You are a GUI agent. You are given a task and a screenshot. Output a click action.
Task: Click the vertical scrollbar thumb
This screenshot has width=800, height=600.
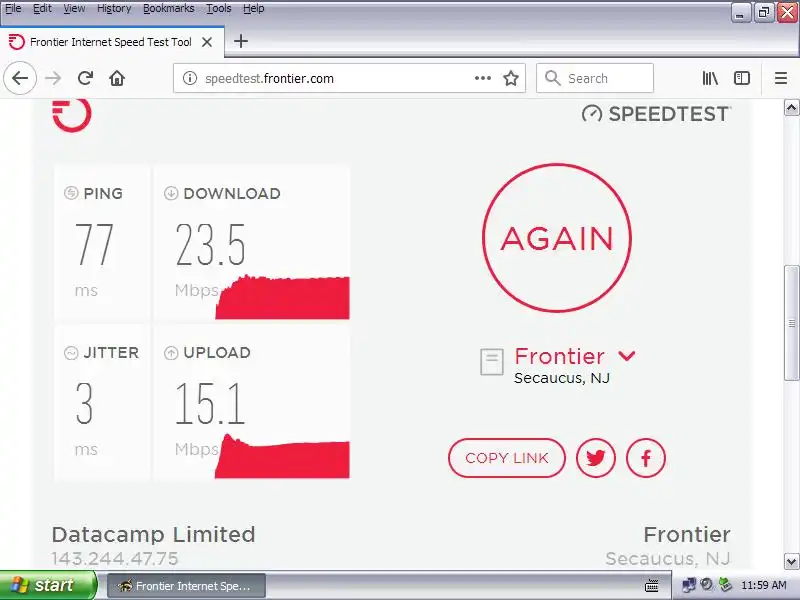tap(791, 322)
